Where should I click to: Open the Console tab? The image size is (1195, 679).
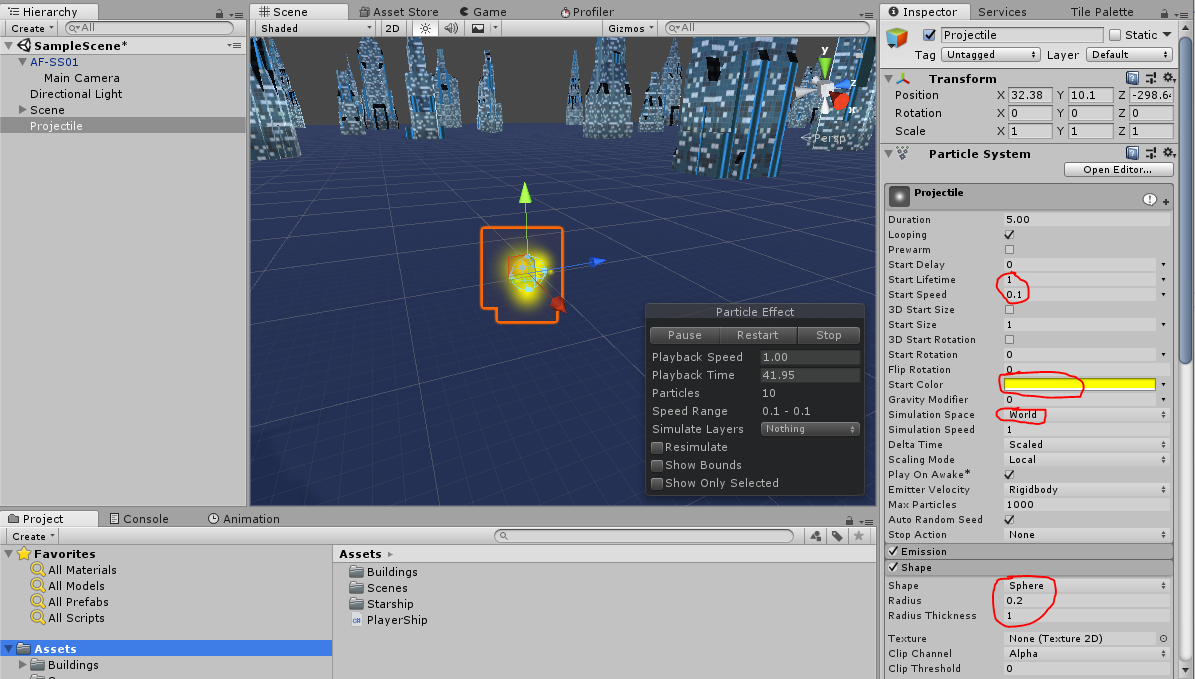click(139, 519)
